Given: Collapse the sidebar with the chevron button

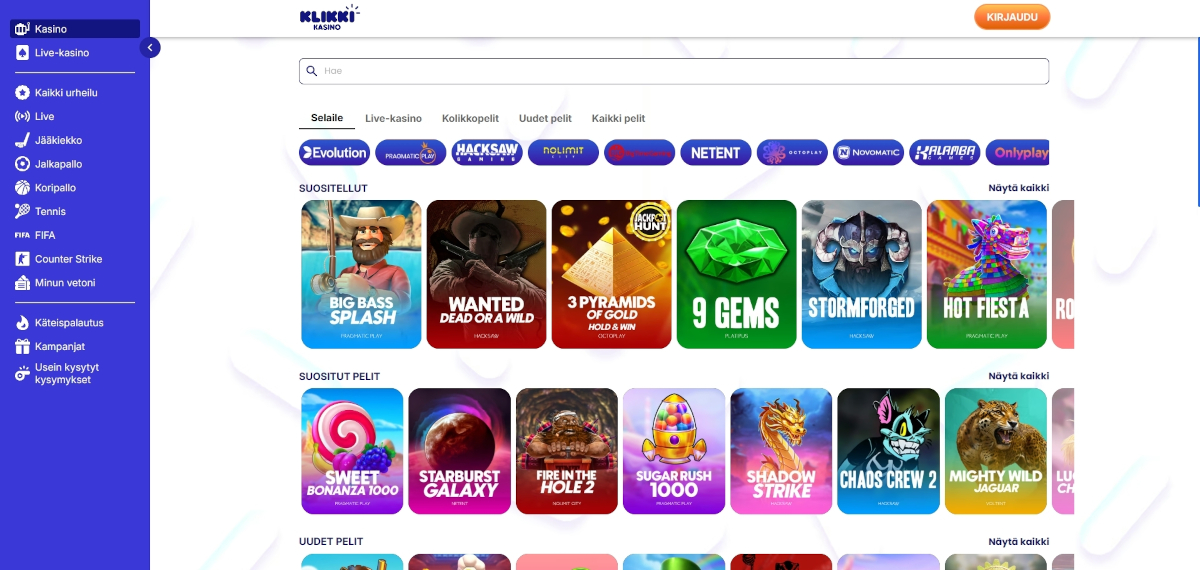Looking at the screenshot, I should click(150, 47).
